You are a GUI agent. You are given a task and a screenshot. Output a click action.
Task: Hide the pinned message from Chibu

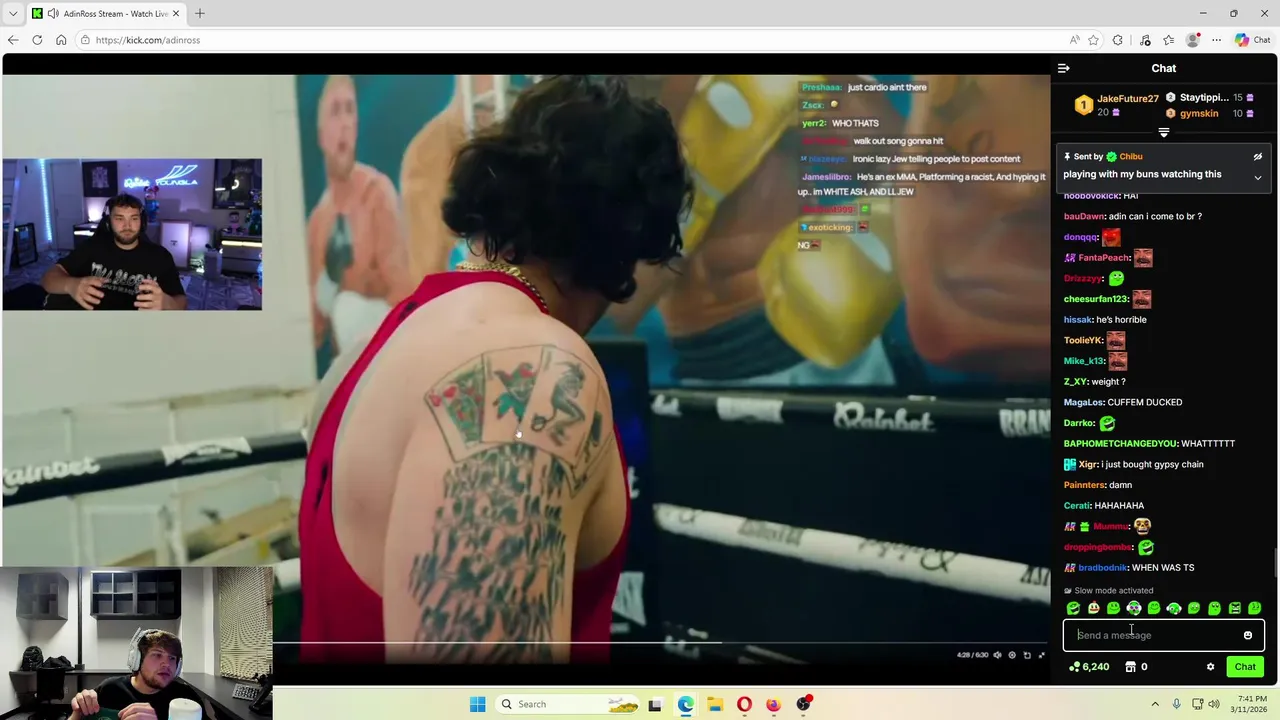click(x=1258, y=157)
